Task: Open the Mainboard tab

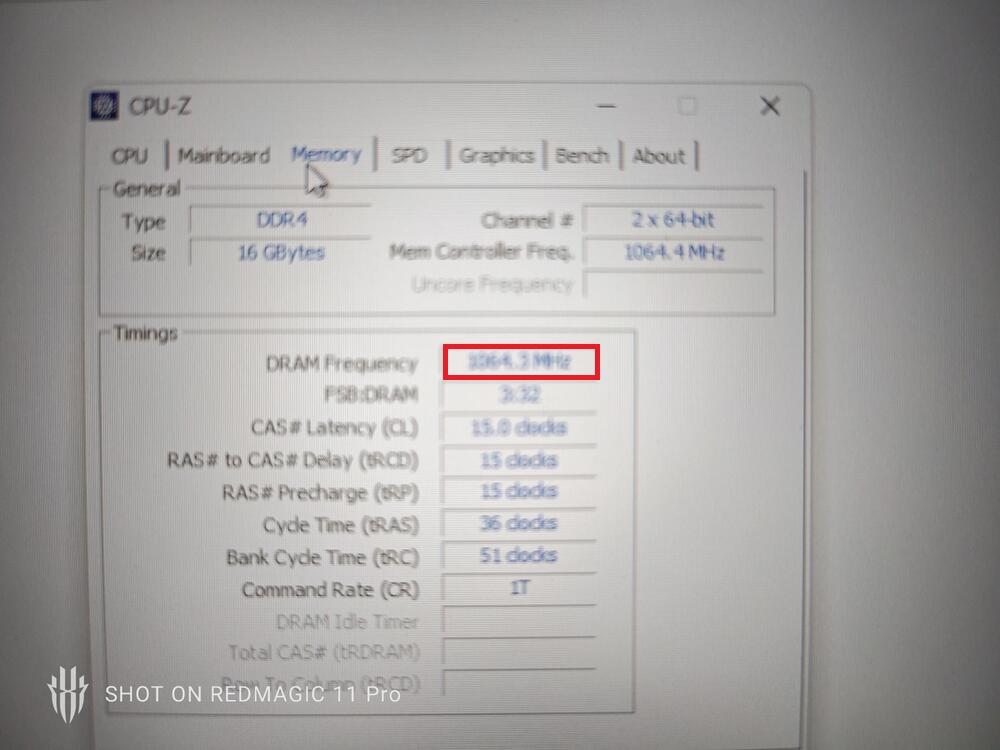Action: (224, 156)
